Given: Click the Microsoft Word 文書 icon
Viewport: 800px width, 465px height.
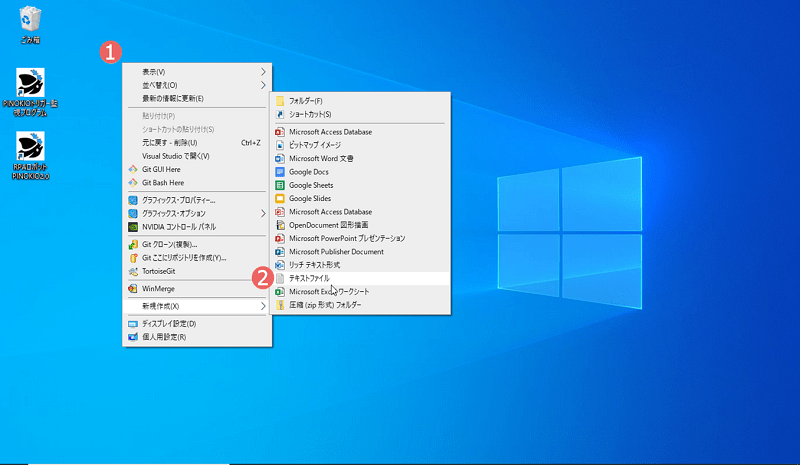Looking at the screenshot, I should (280, 158).
